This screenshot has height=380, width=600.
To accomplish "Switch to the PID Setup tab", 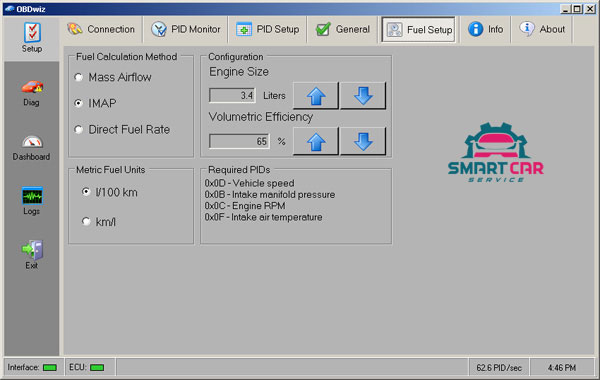I will click(x=267, y=29).
